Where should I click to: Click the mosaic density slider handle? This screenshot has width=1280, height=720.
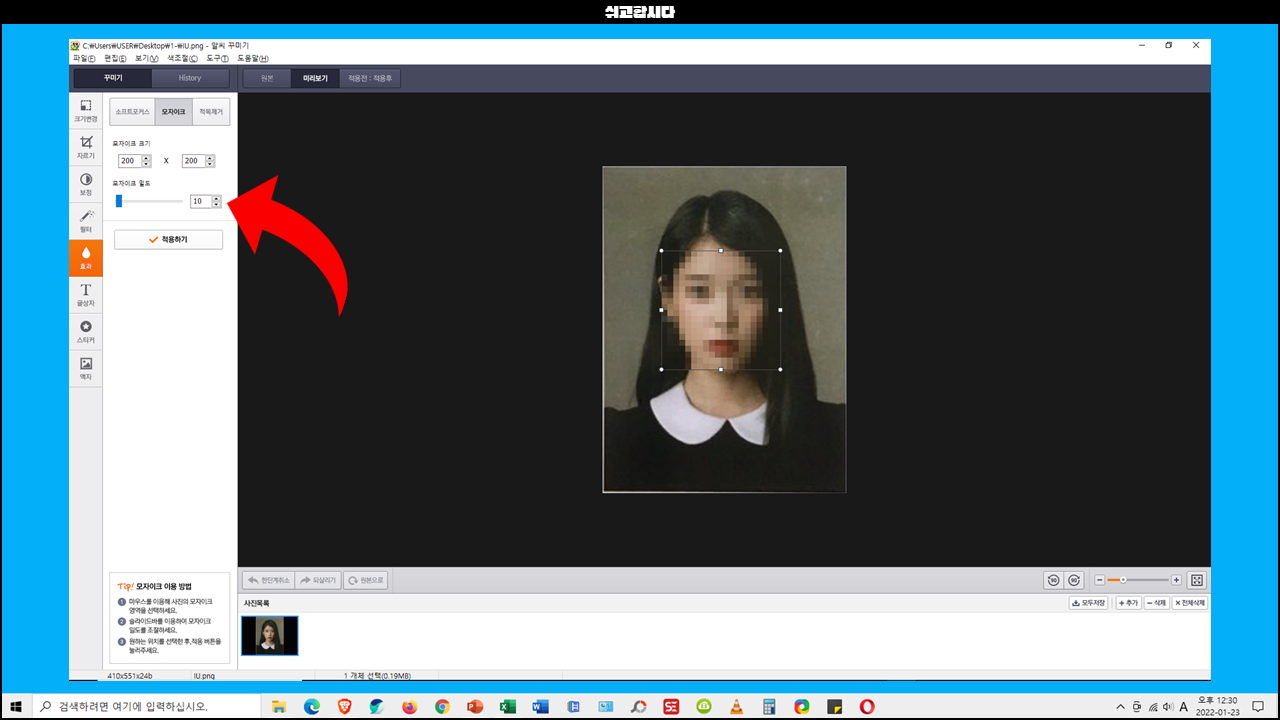pos(119,201)
